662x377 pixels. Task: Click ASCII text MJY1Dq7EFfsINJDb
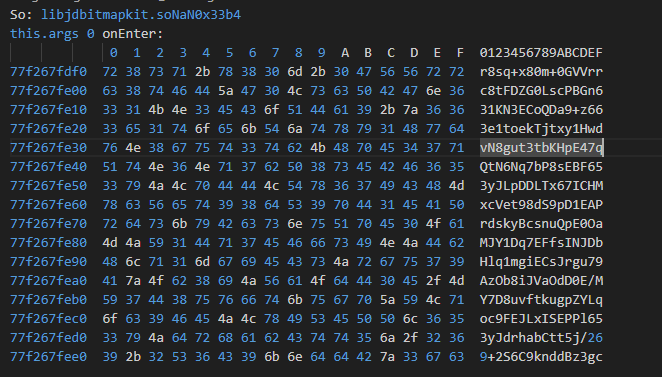point(541,243)
